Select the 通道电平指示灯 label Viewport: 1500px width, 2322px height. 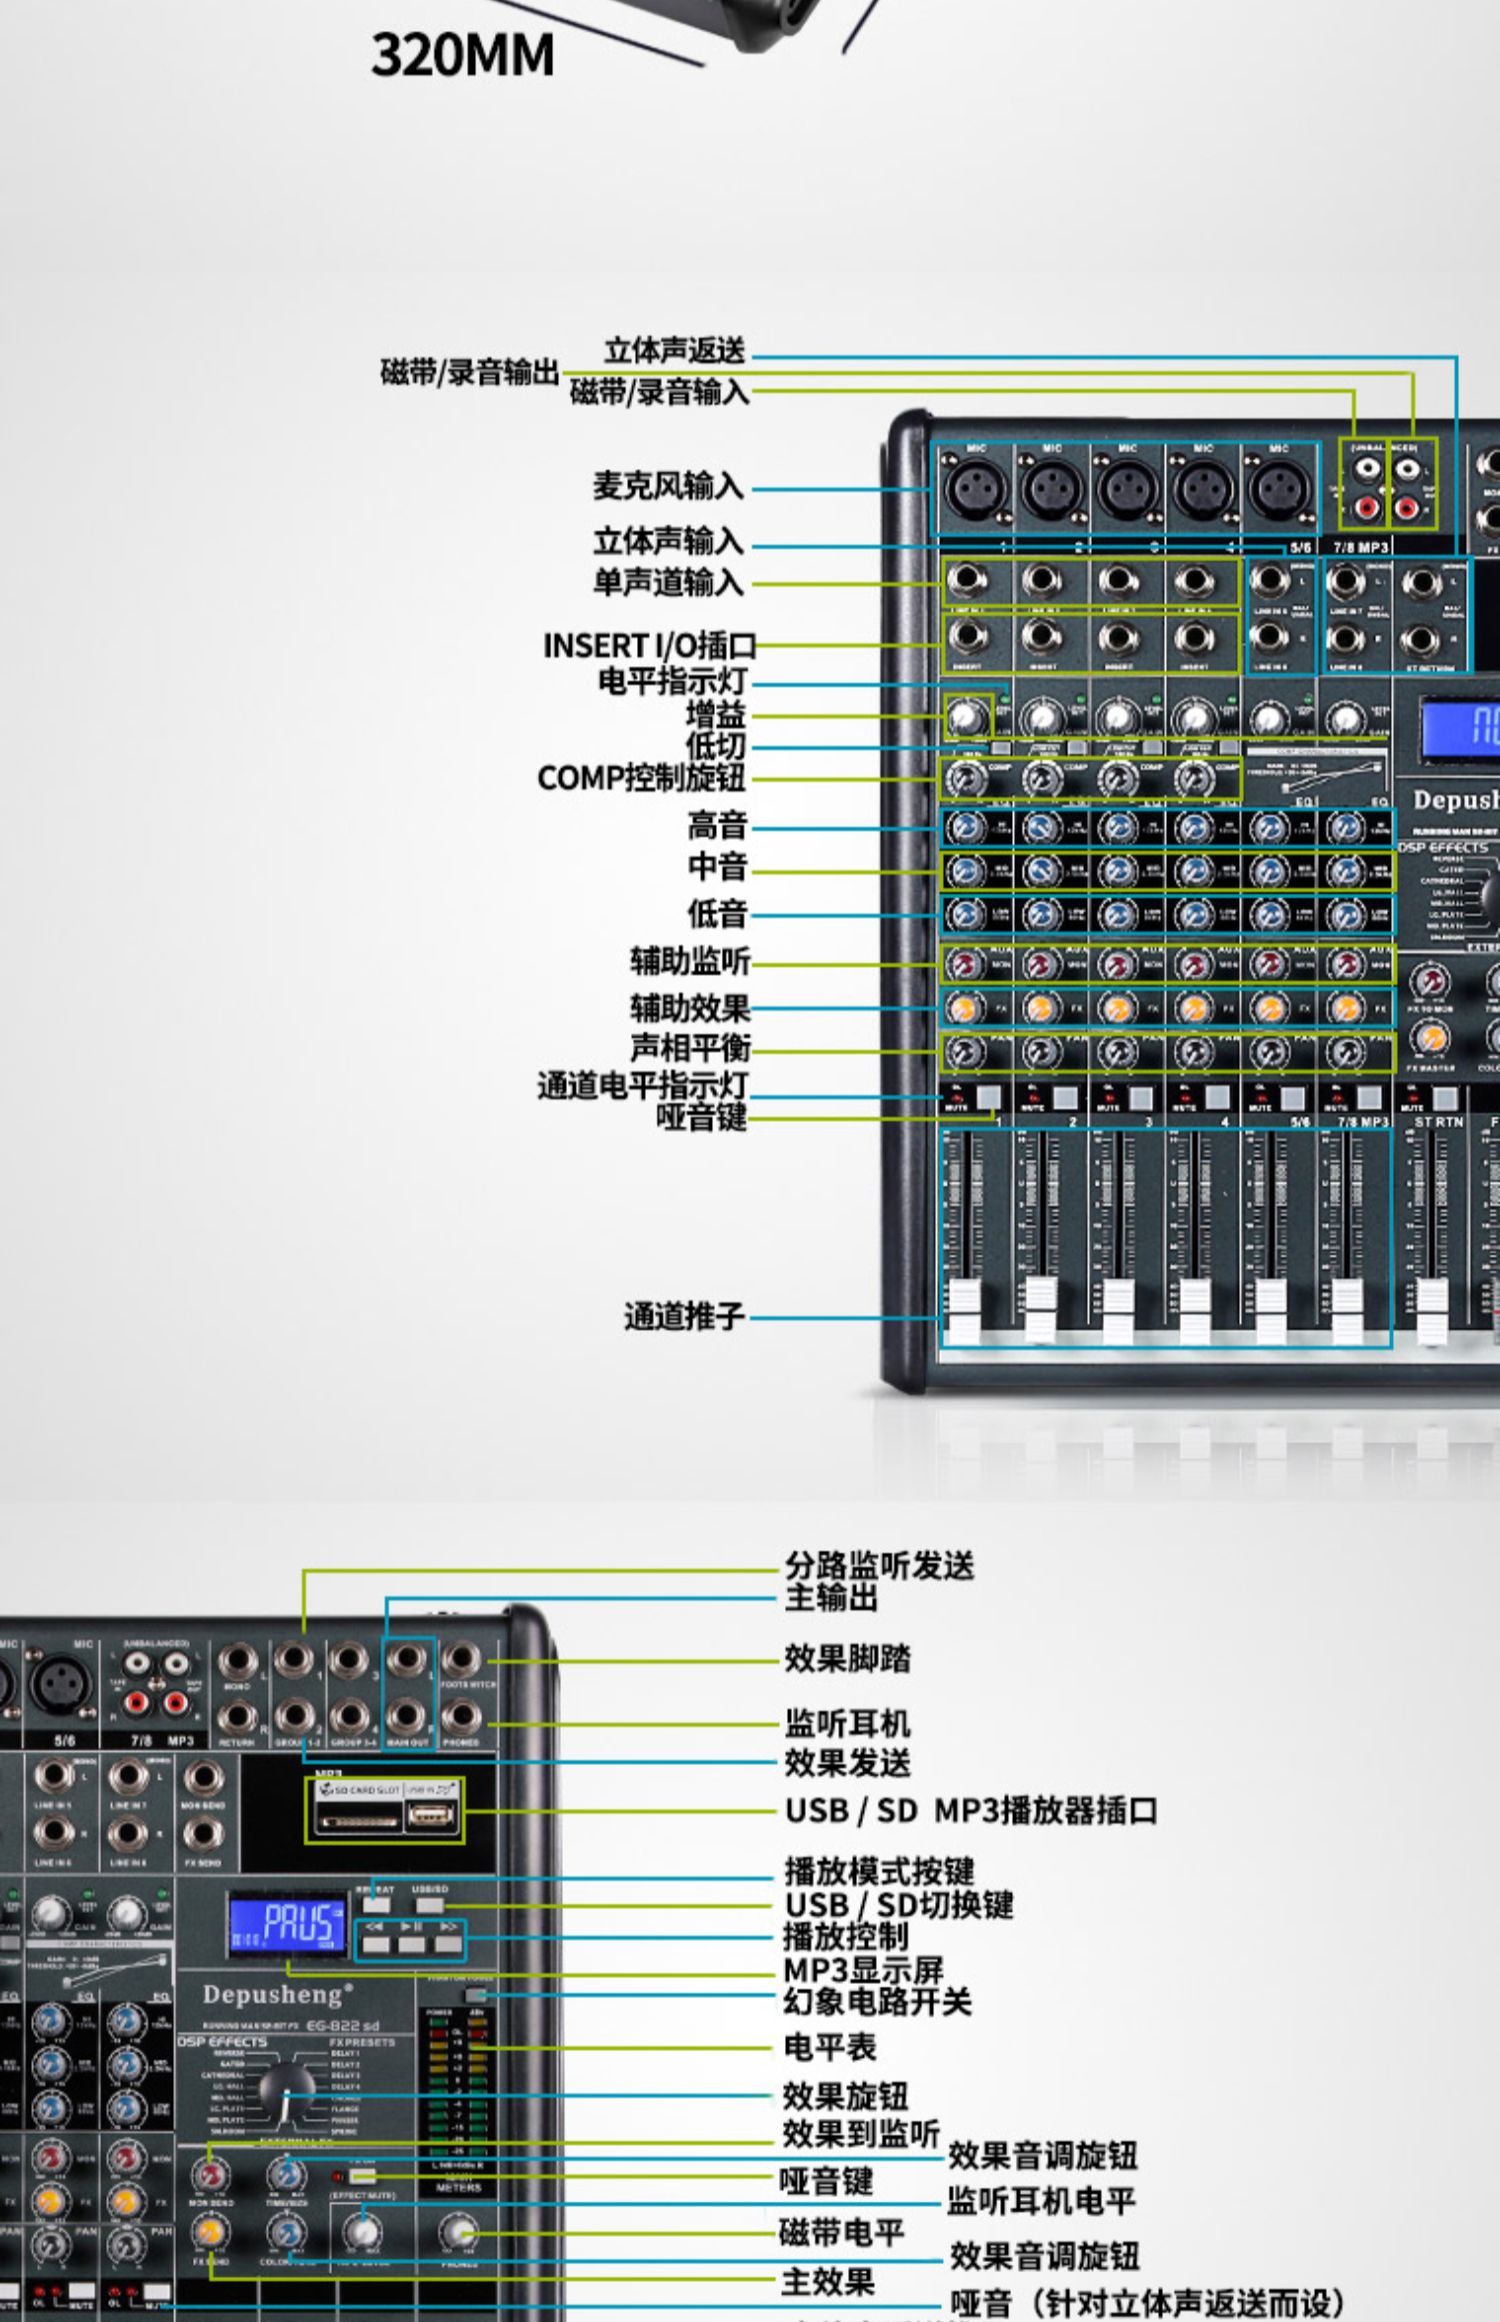pyautogui.click(x=642, y=1086)
